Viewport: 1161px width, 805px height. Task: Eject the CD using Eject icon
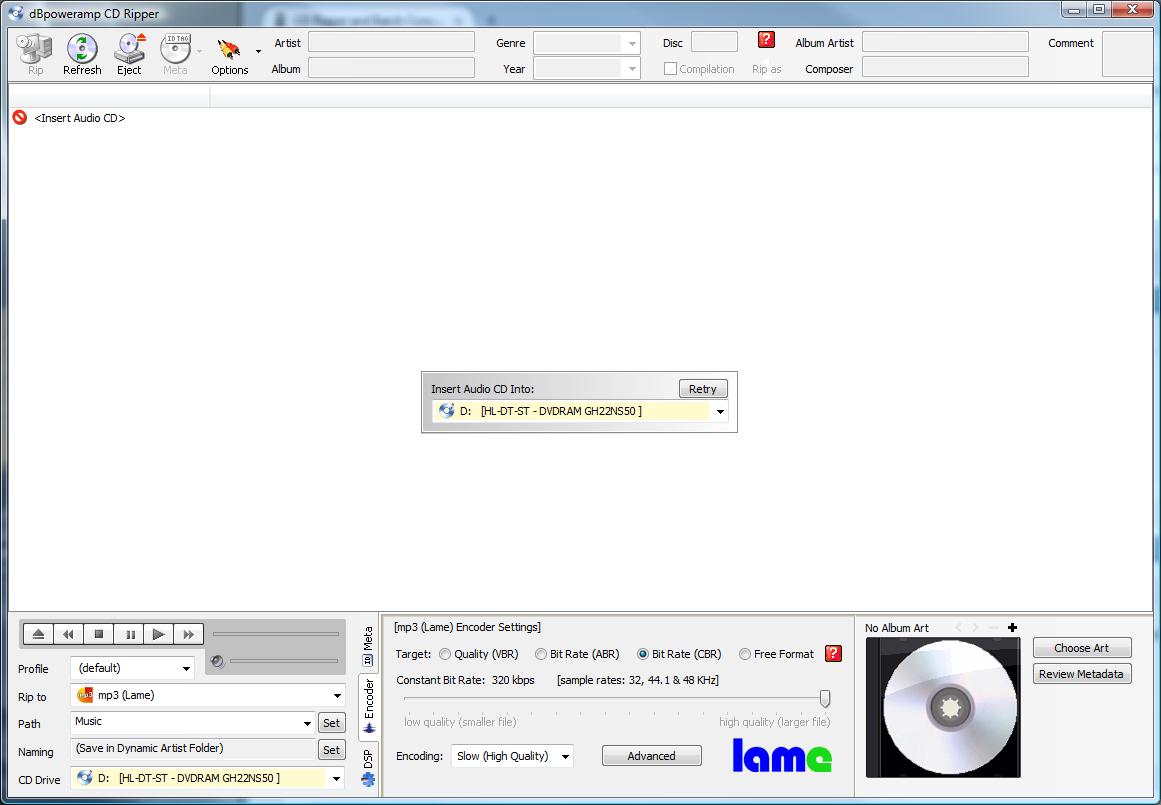(x=129, y=54)
